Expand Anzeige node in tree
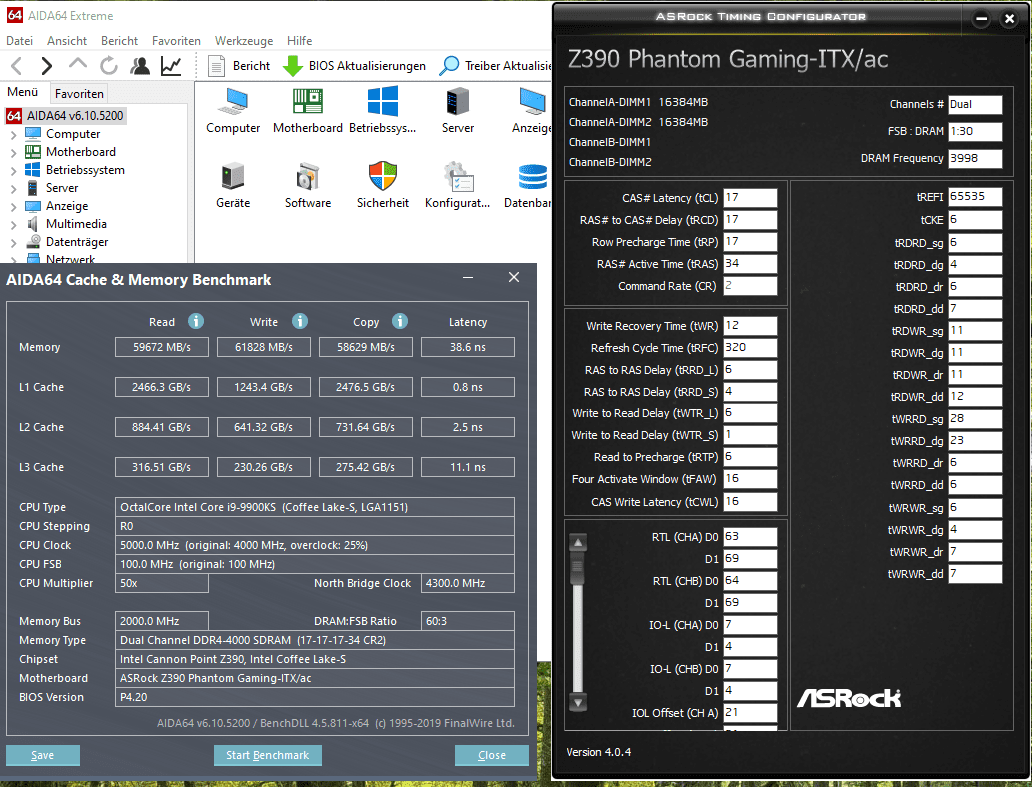The image size is (1032, 787). tap(14, 207)
